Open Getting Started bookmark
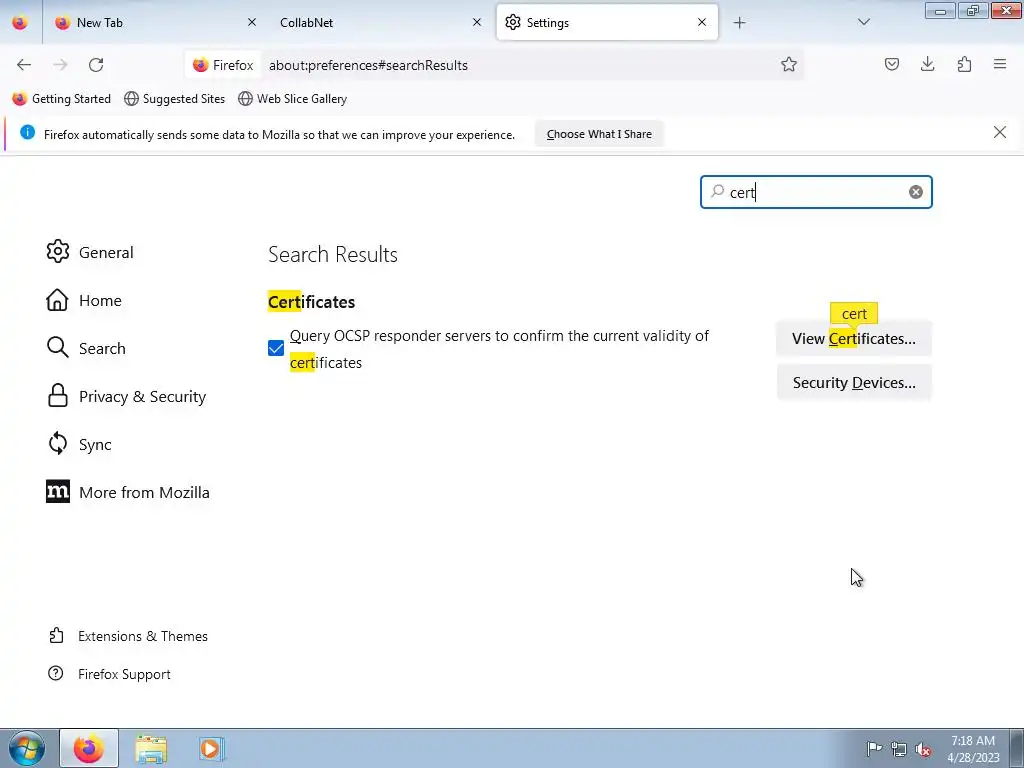The height and width of the screenshot is (768, 1024). coord(61,99)
